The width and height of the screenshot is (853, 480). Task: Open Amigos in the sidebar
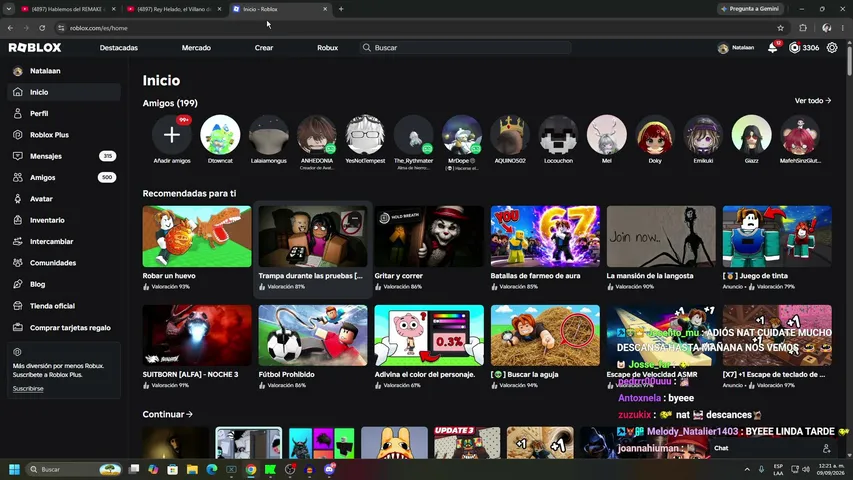tap(64, 177)
